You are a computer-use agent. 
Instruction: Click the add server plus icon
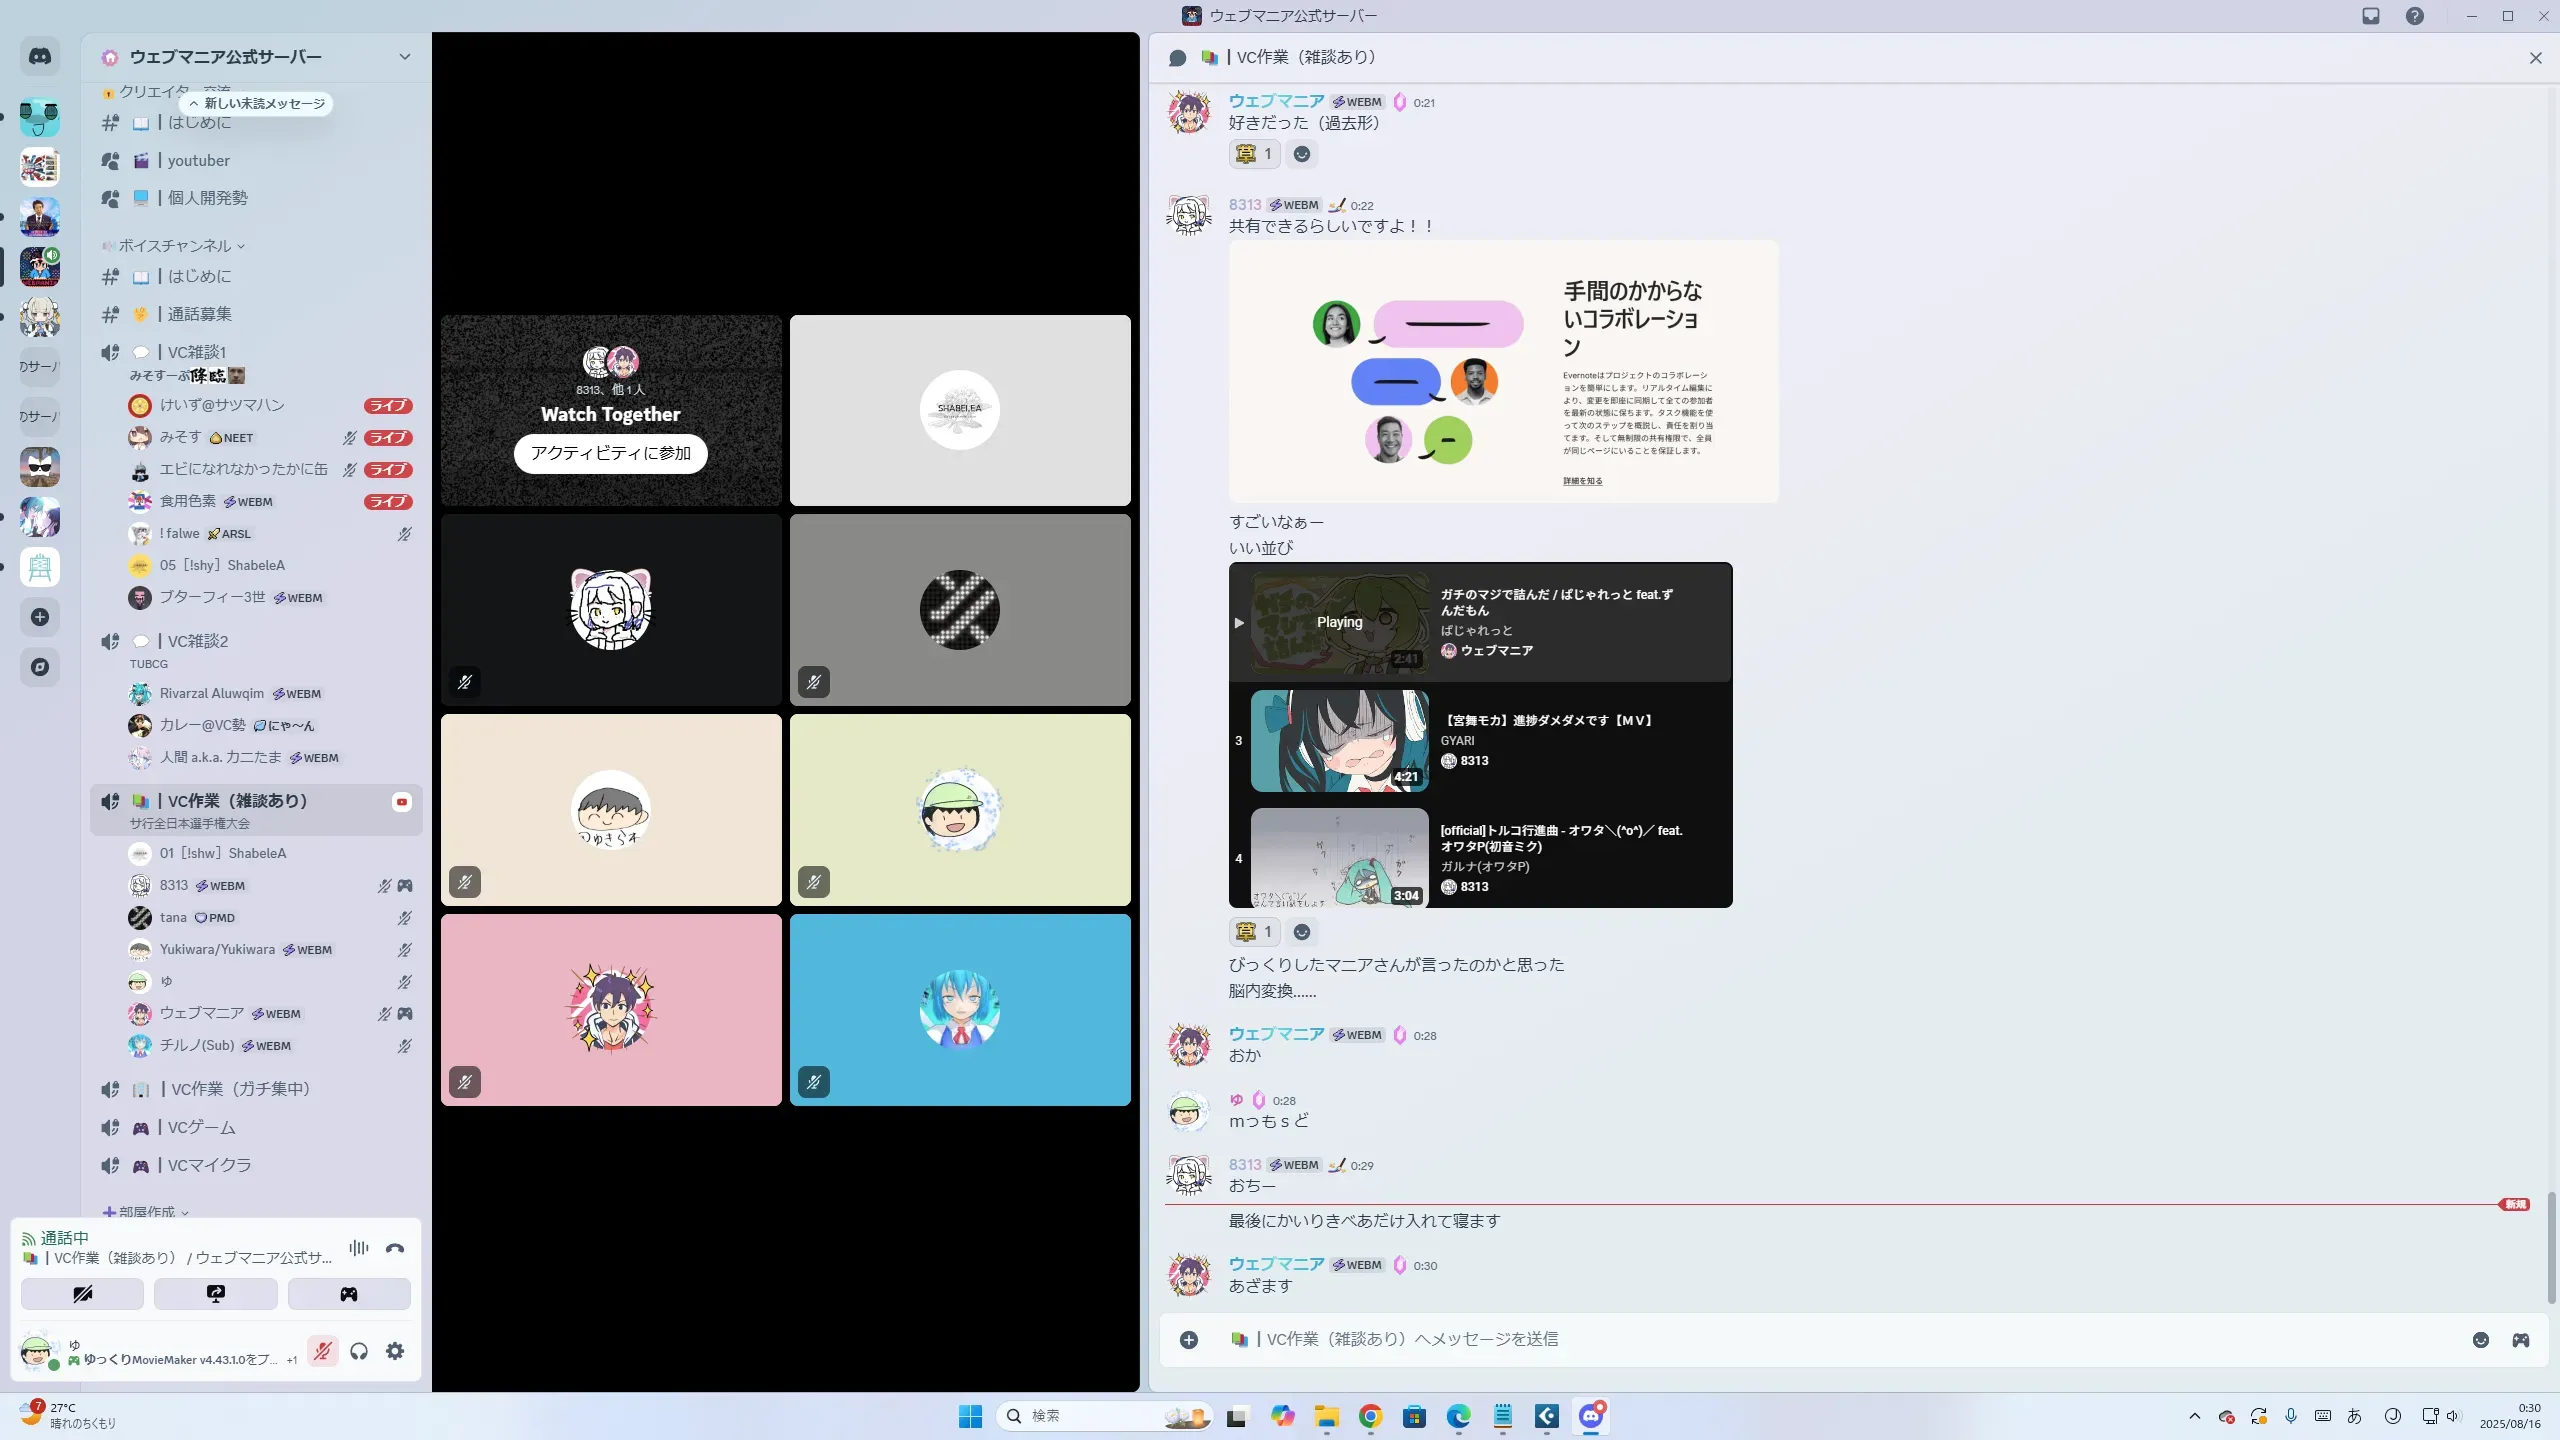coord(40,617)
